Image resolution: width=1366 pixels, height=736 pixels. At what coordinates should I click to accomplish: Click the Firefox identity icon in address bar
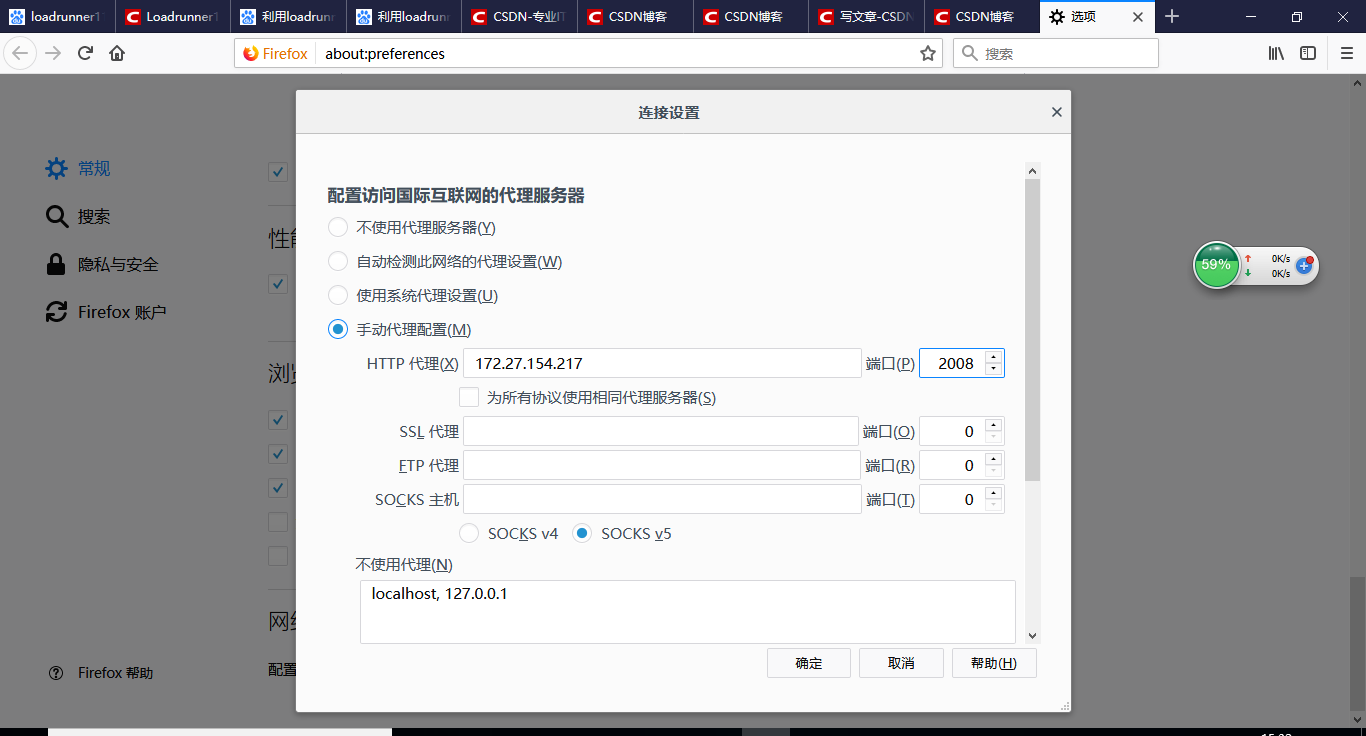pyautogui.click(x=275, y=54)
